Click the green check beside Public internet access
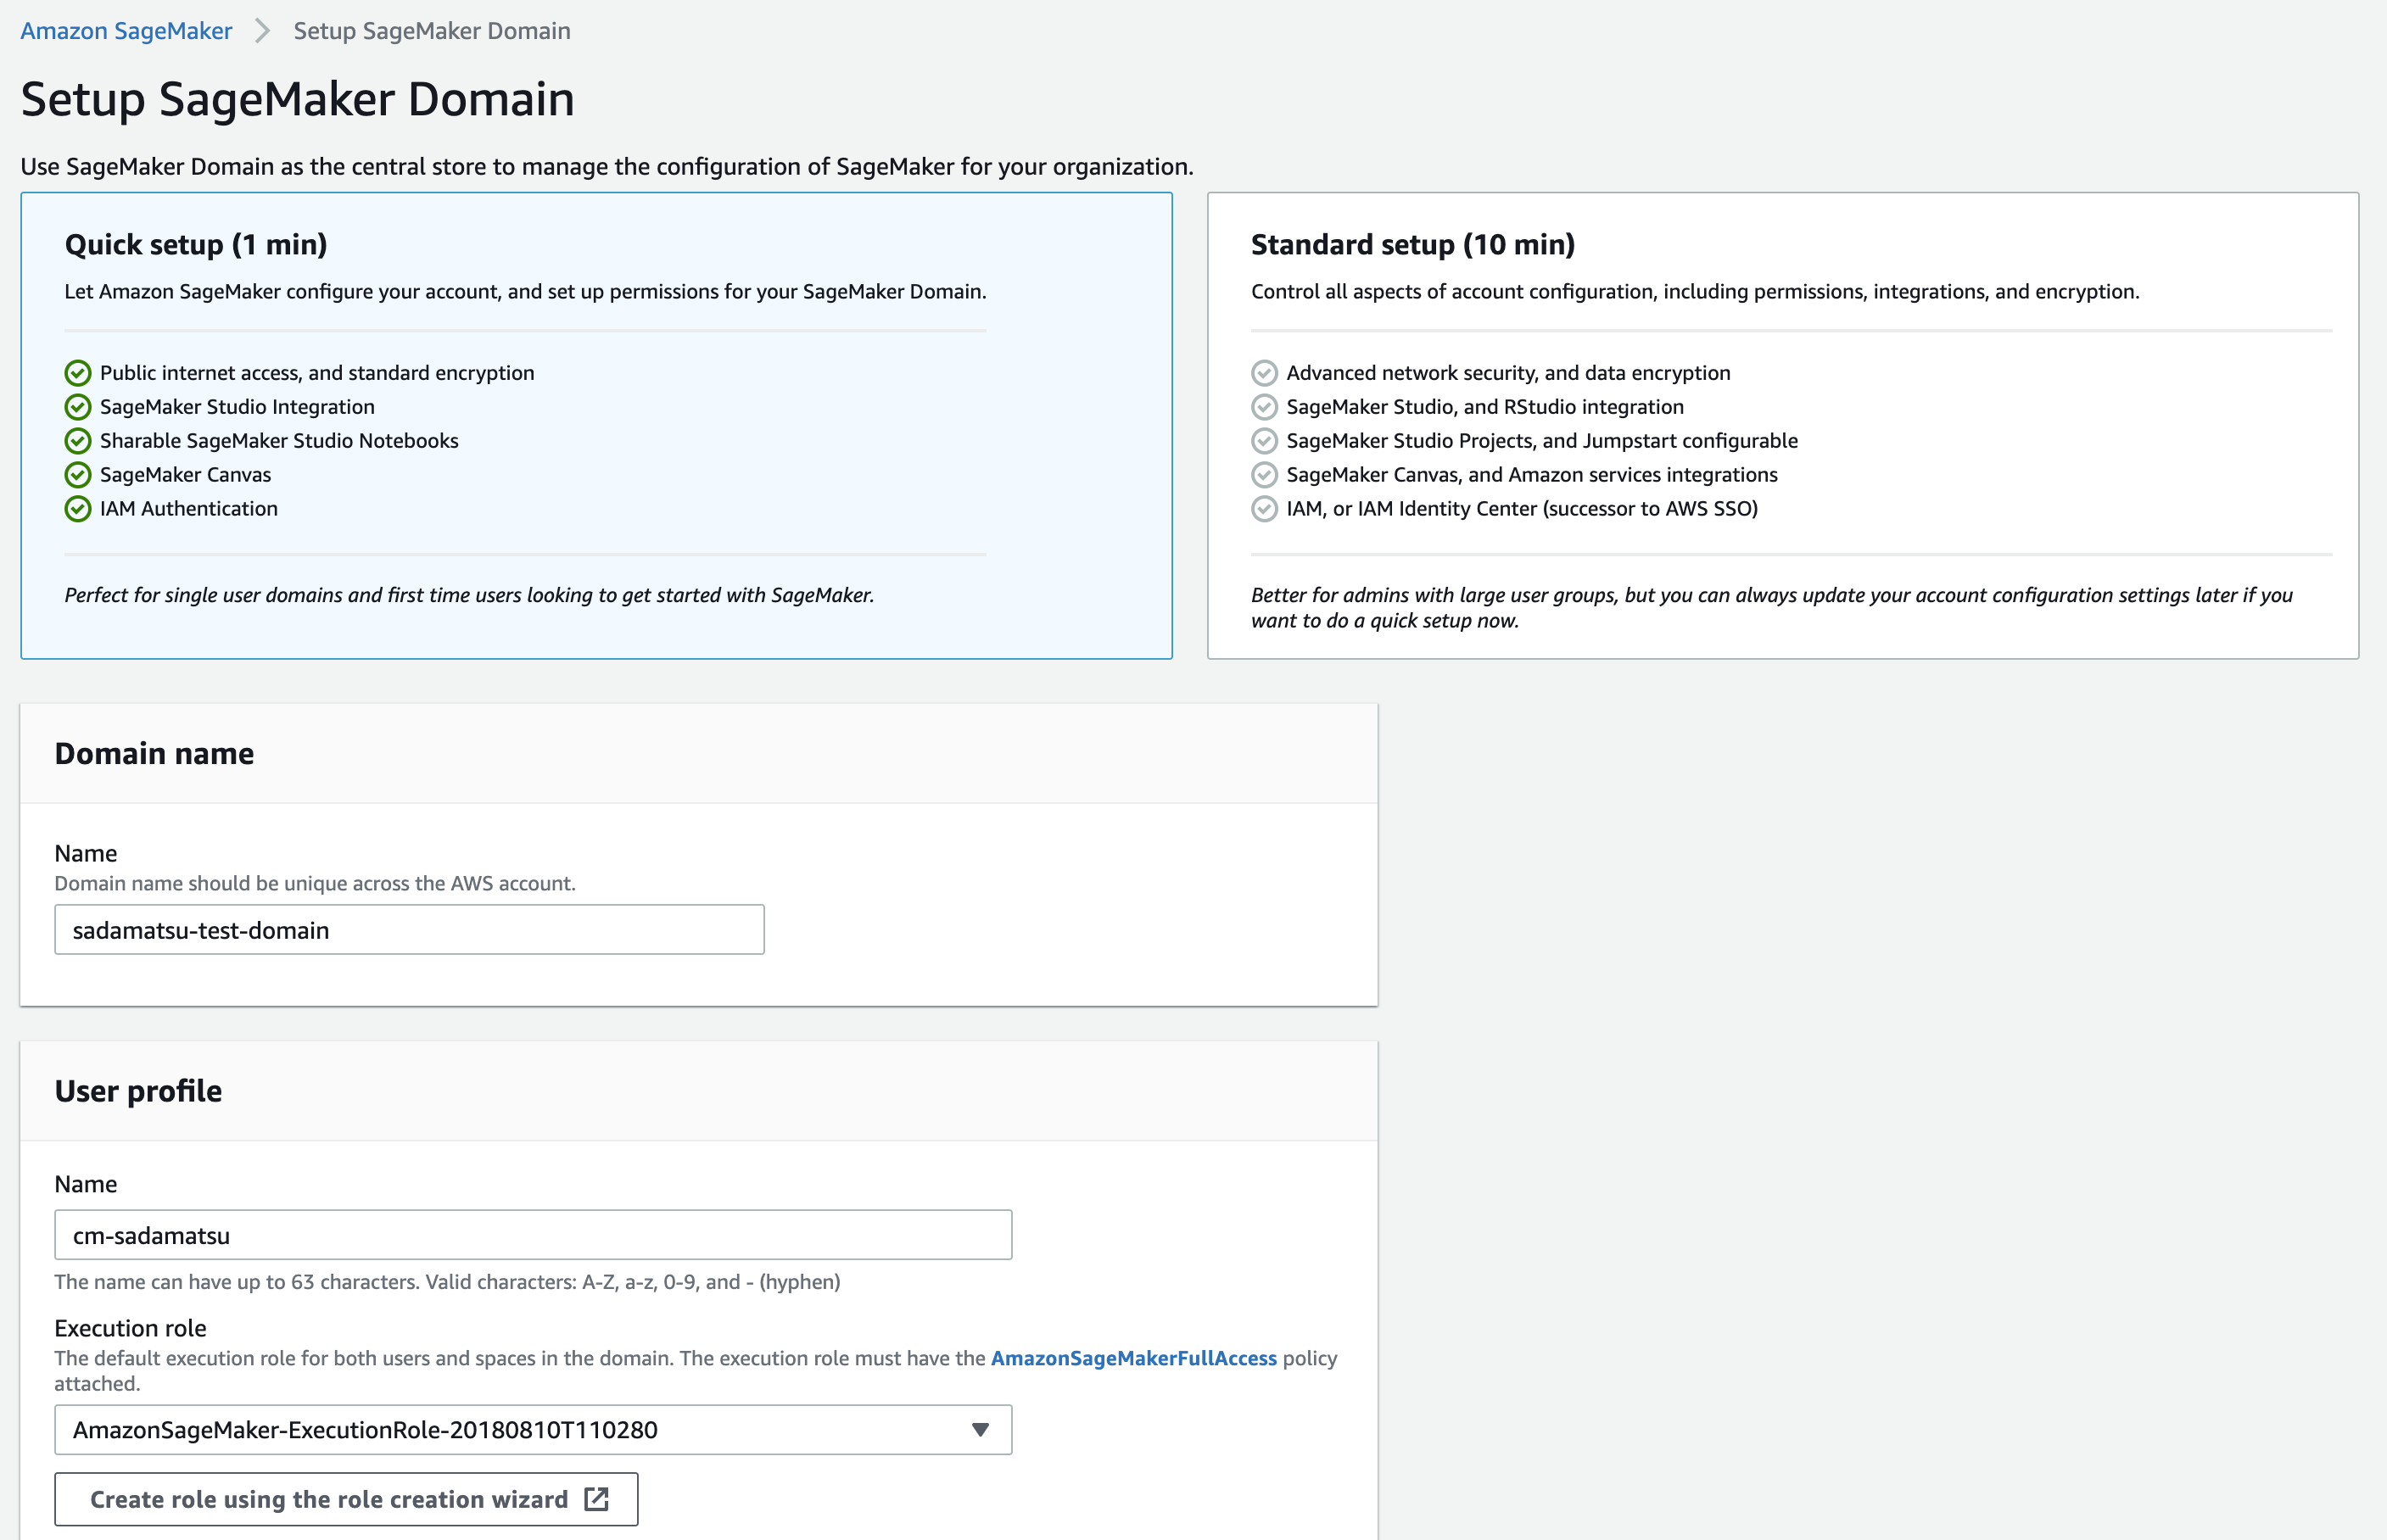Image resolution: width=2387 pixels, height=1540 pixels. [78, 373]
